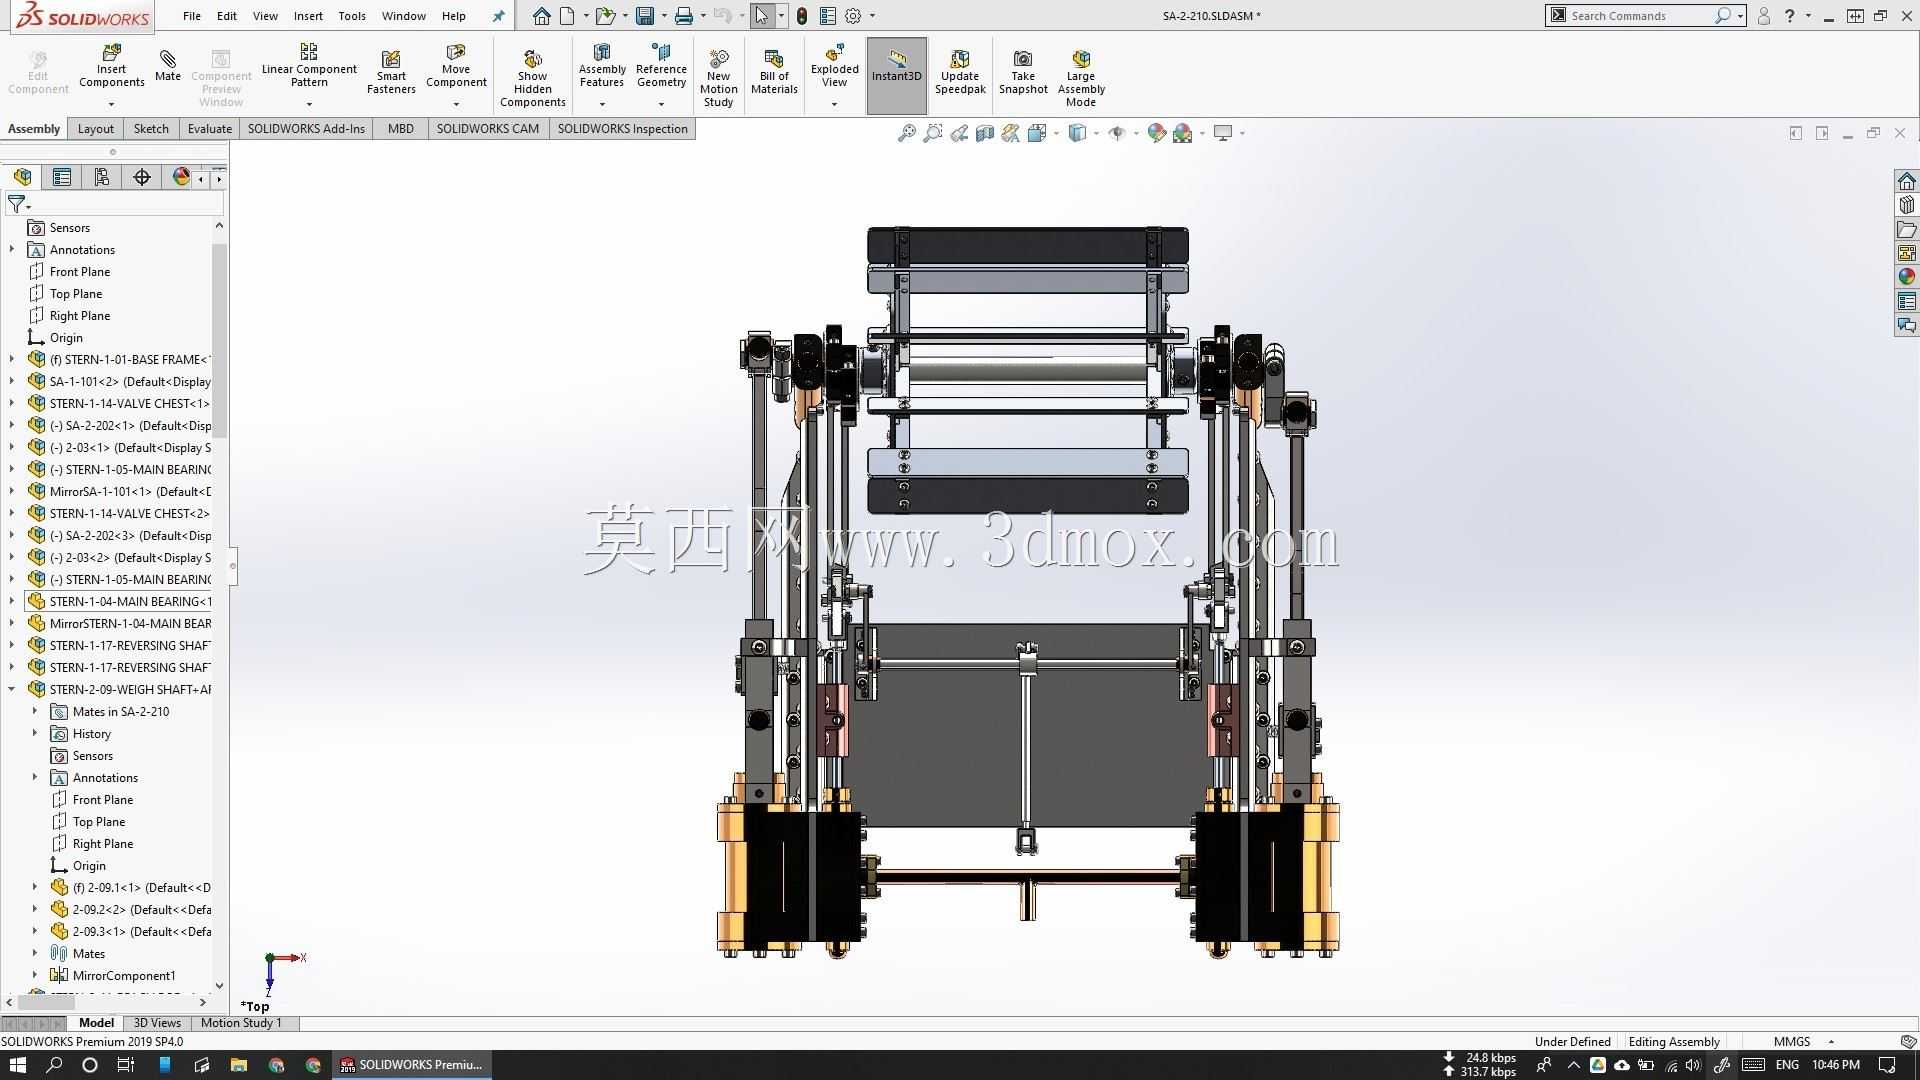Image resolution: width=1920 pixels, height=1080 pixels.
Task: Click the Options gear icon
Action: point(853,16)
